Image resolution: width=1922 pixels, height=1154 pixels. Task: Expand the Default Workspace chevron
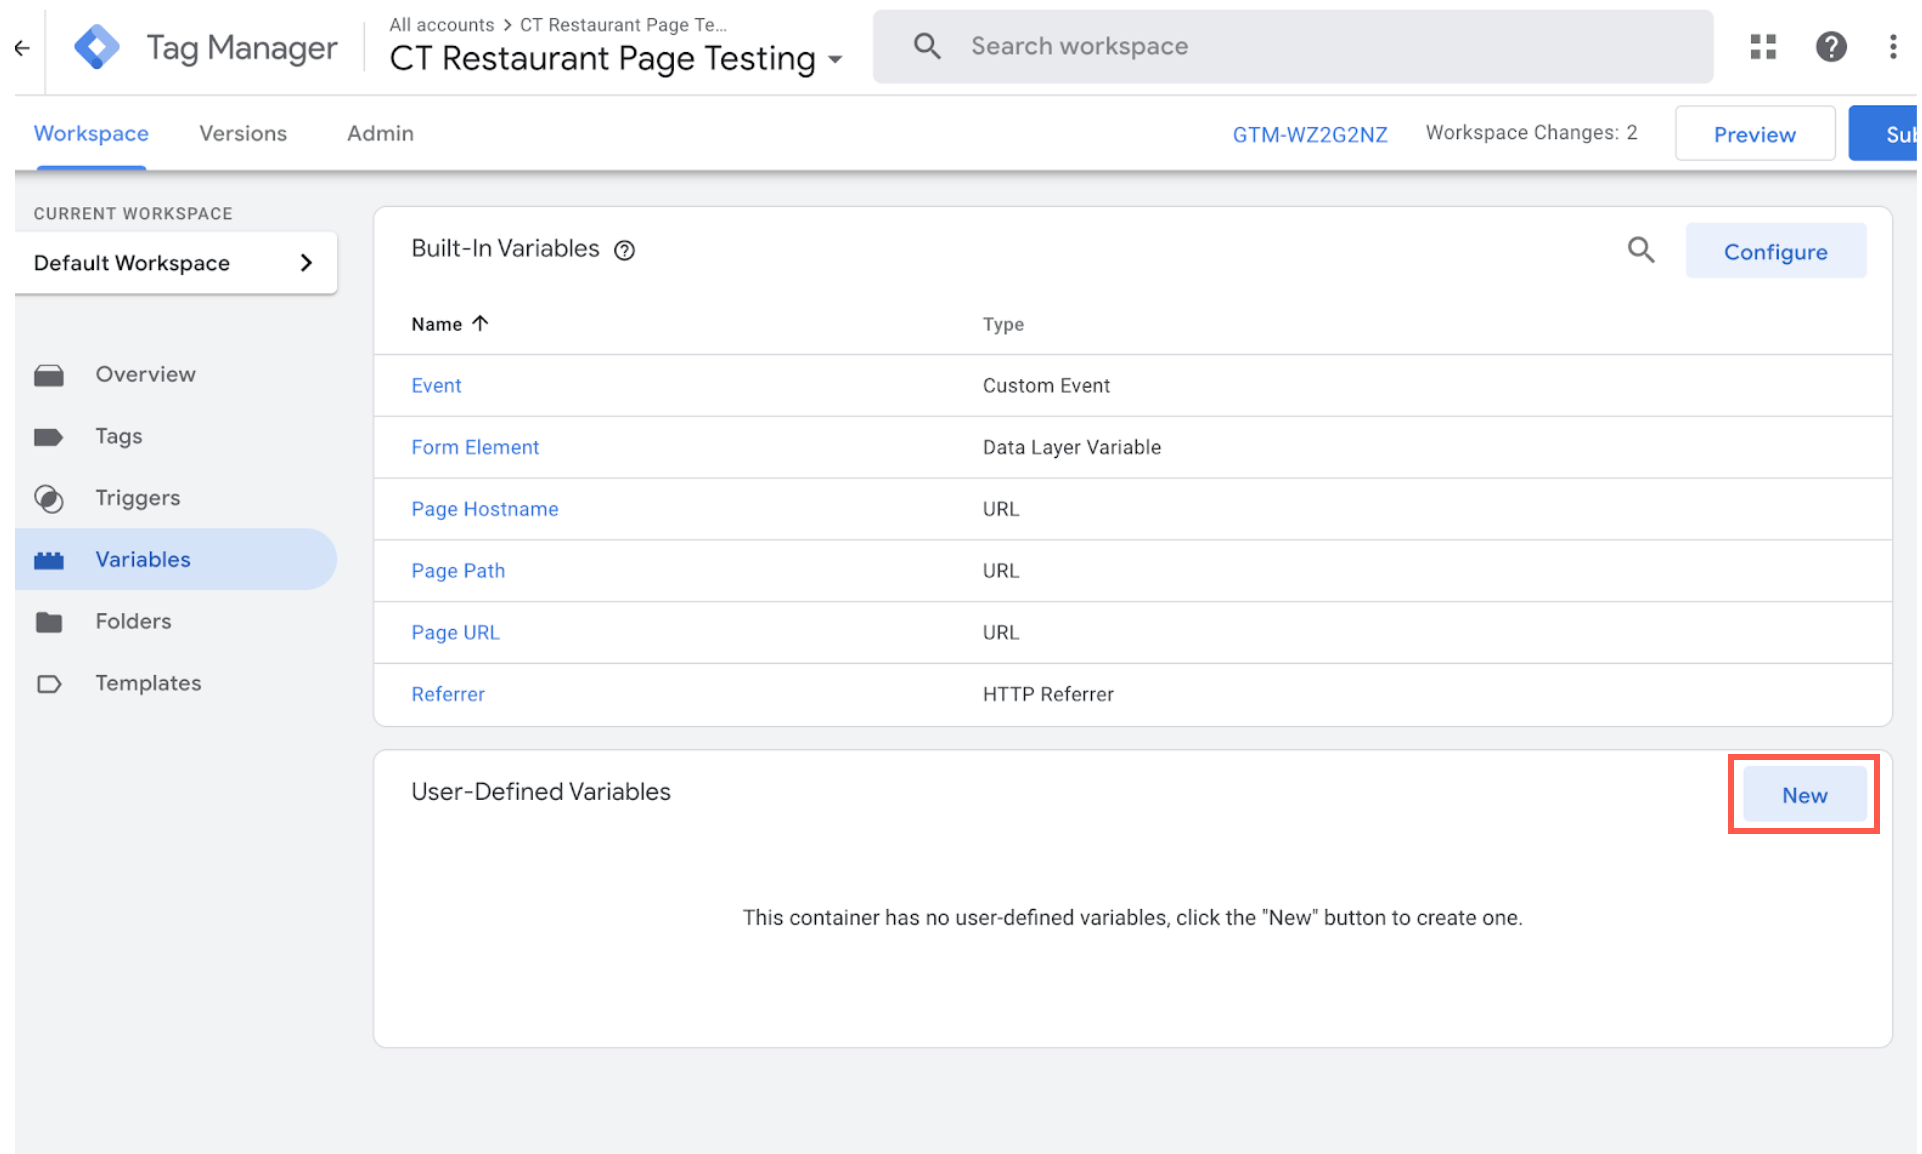click(x=306, y=263)
